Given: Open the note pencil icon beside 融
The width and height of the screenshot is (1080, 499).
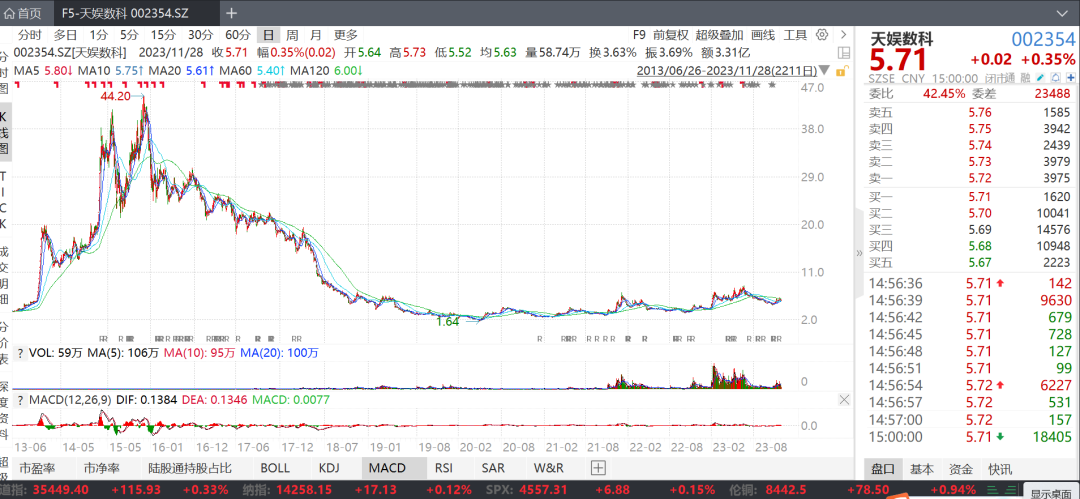Looking at the screenshot, I should [x=1040, y=78].
